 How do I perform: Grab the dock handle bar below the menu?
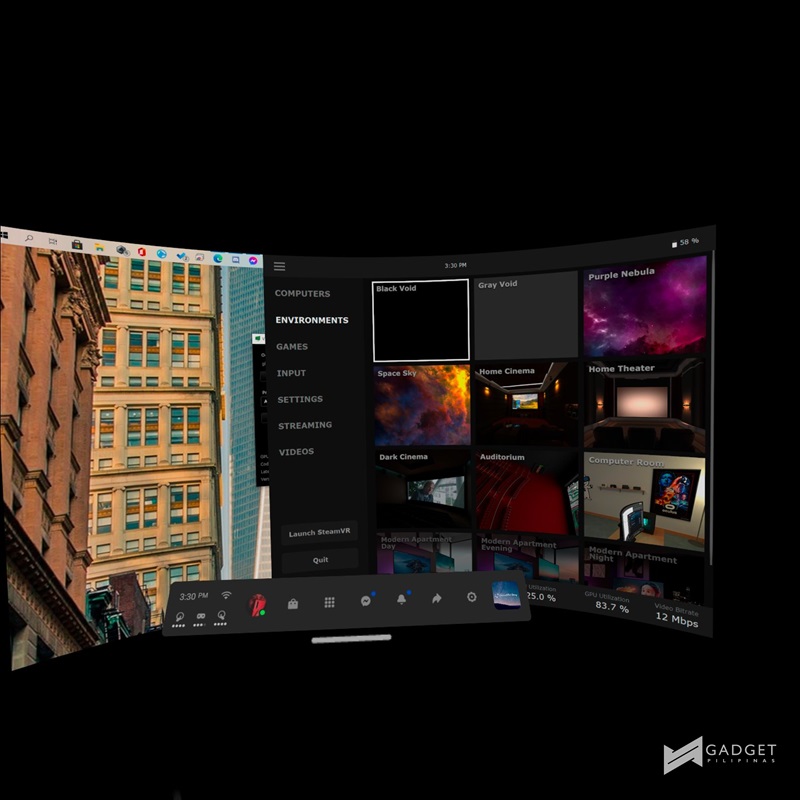click(352, 639)
